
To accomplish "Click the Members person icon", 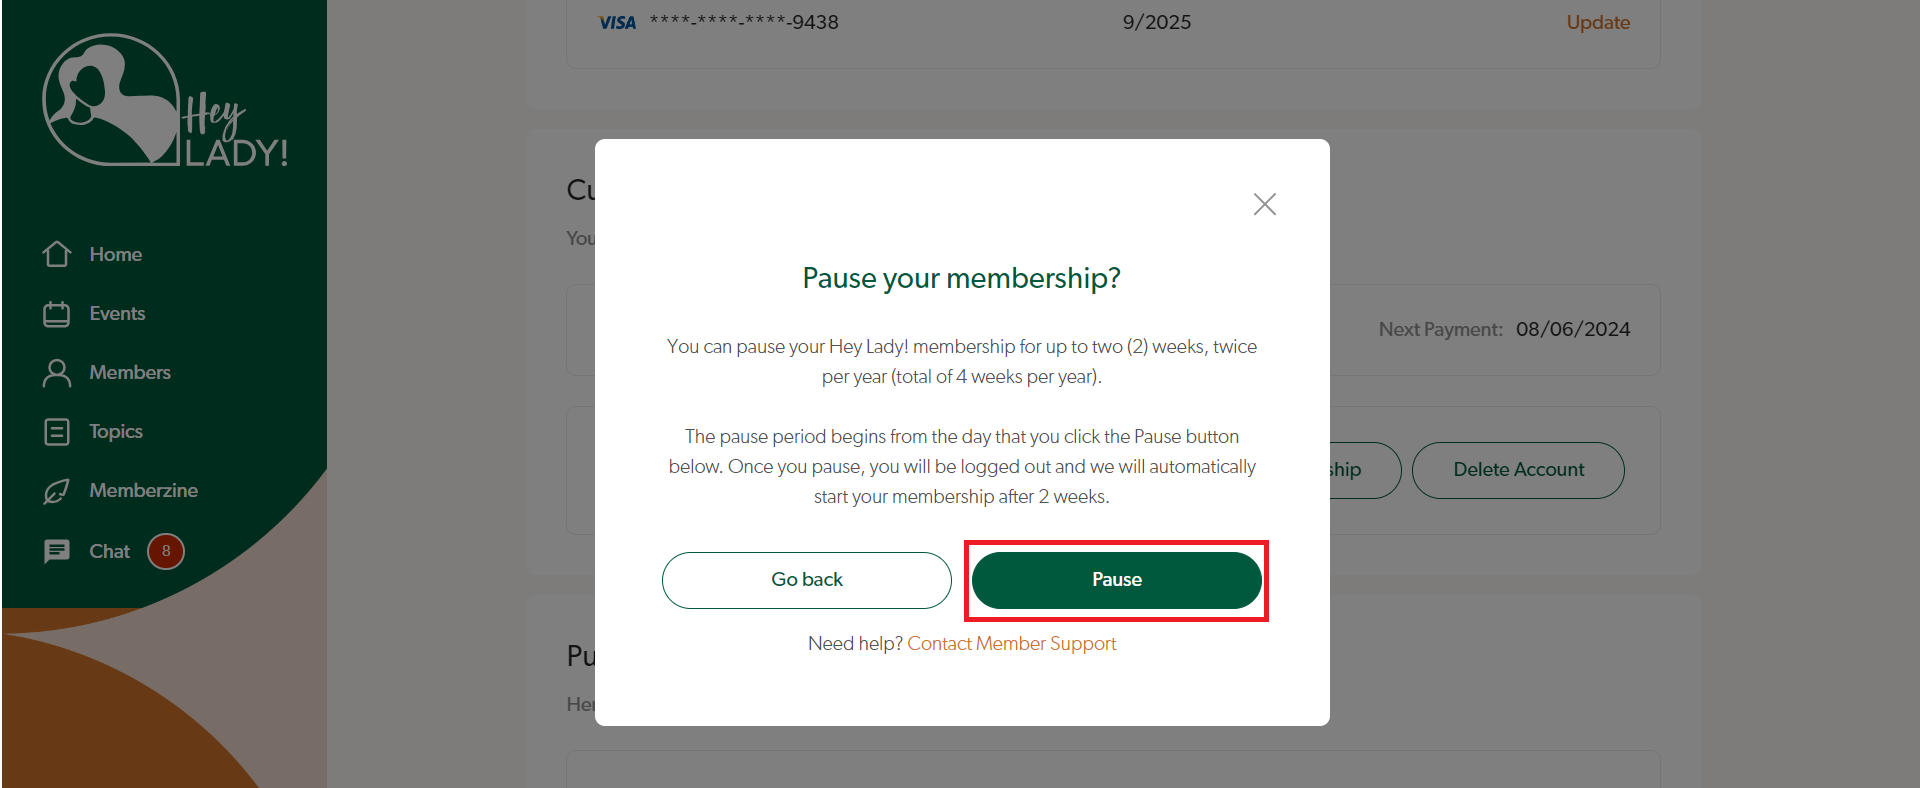I will pos(57,373).
